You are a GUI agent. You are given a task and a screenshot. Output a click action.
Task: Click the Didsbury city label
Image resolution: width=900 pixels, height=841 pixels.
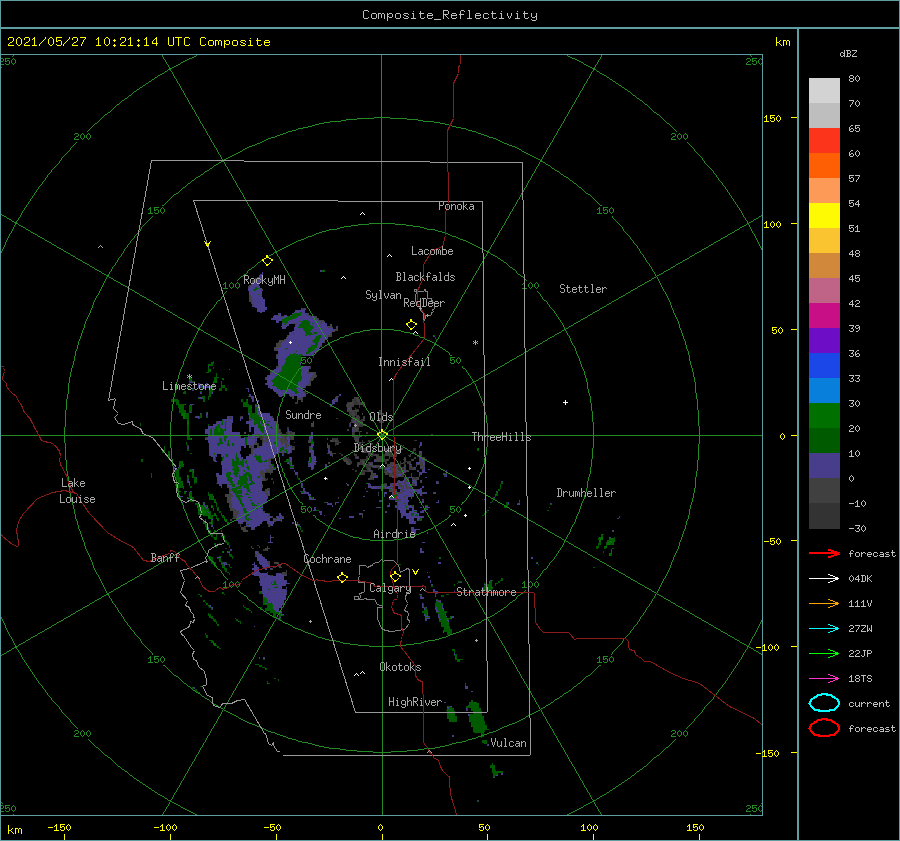(377, 448)
